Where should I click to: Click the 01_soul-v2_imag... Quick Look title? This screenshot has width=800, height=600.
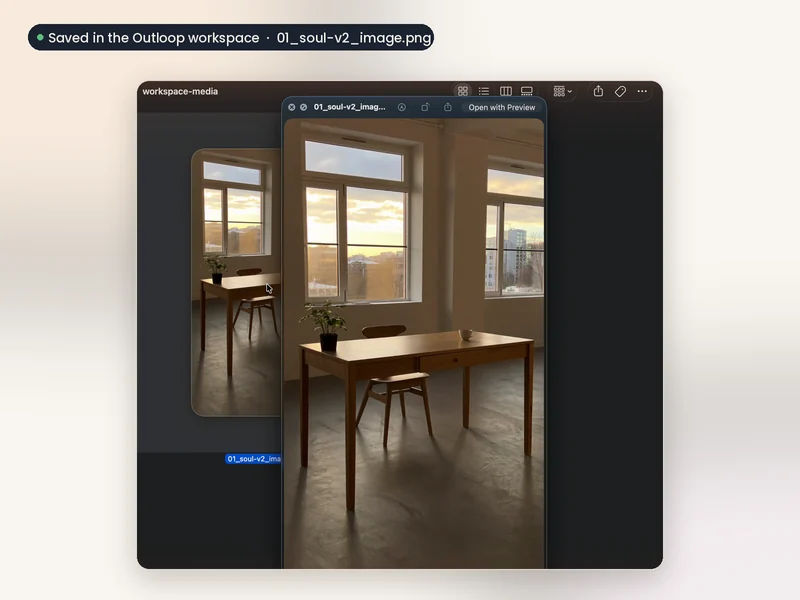click(349, 107)
